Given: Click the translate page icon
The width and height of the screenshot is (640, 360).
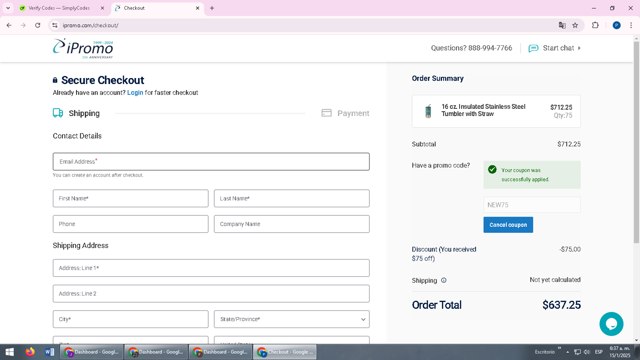Looking at the screenshot, I should coord(562,25).
